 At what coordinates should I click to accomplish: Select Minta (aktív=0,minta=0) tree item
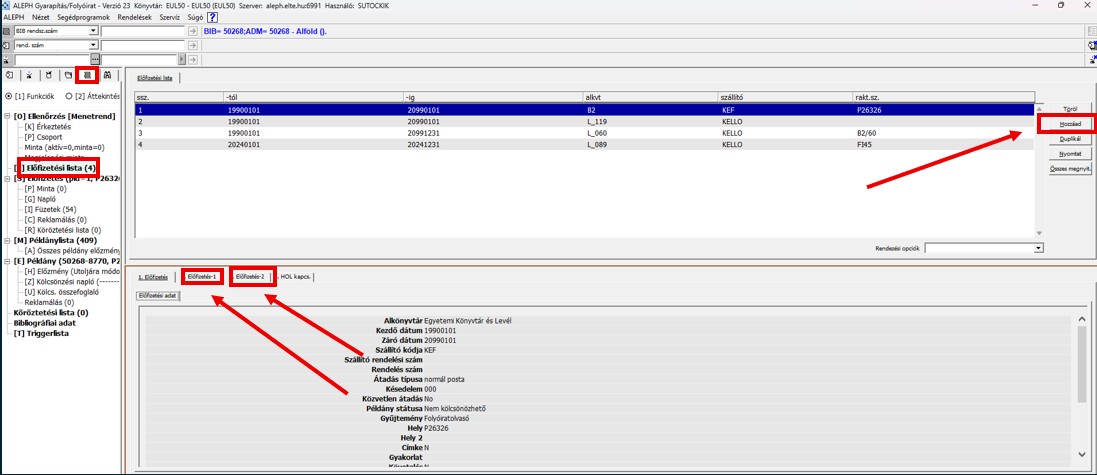pyautogui.click(x=64, y=148)
